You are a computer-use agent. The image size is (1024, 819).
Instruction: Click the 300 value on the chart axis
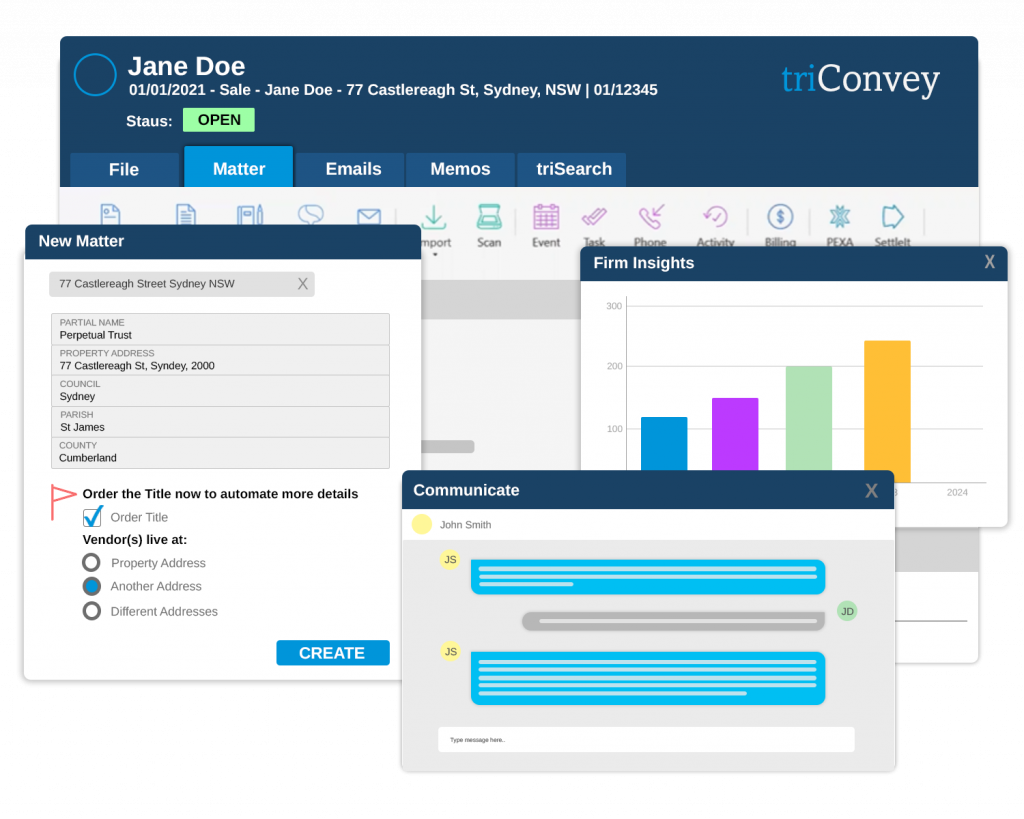coord(614,306)
